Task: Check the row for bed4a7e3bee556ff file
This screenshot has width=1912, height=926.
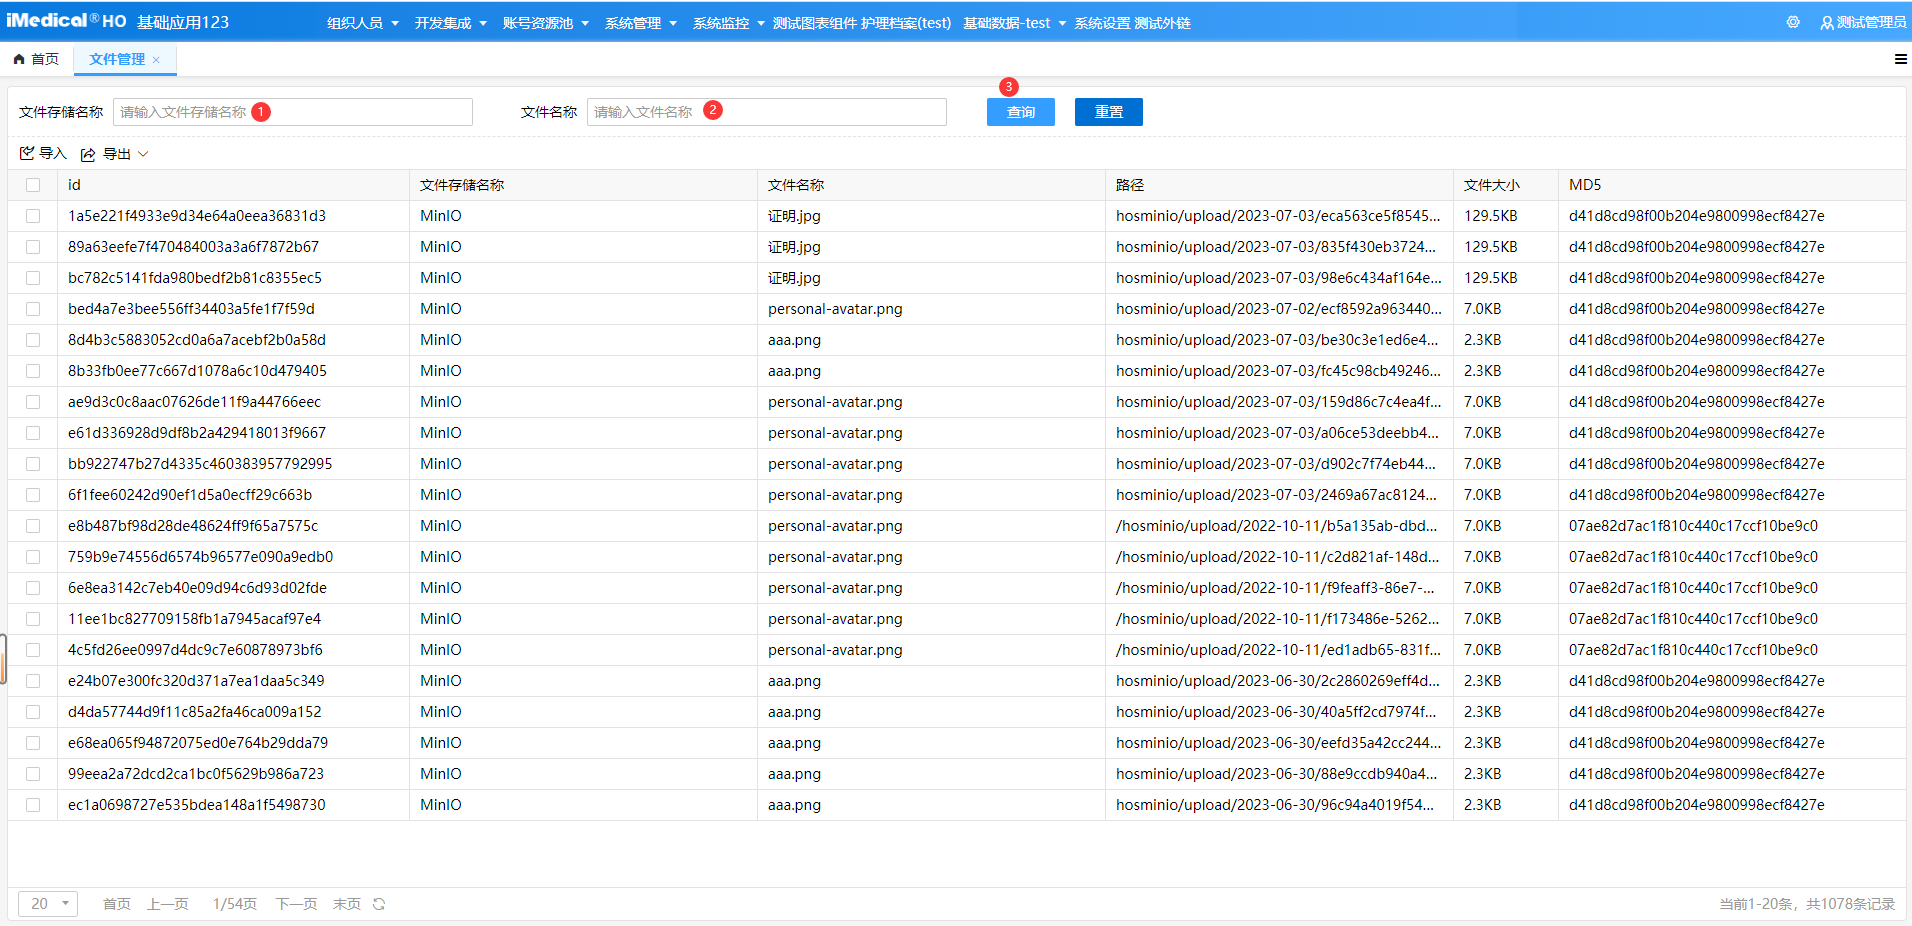Action: pos(33,309)
